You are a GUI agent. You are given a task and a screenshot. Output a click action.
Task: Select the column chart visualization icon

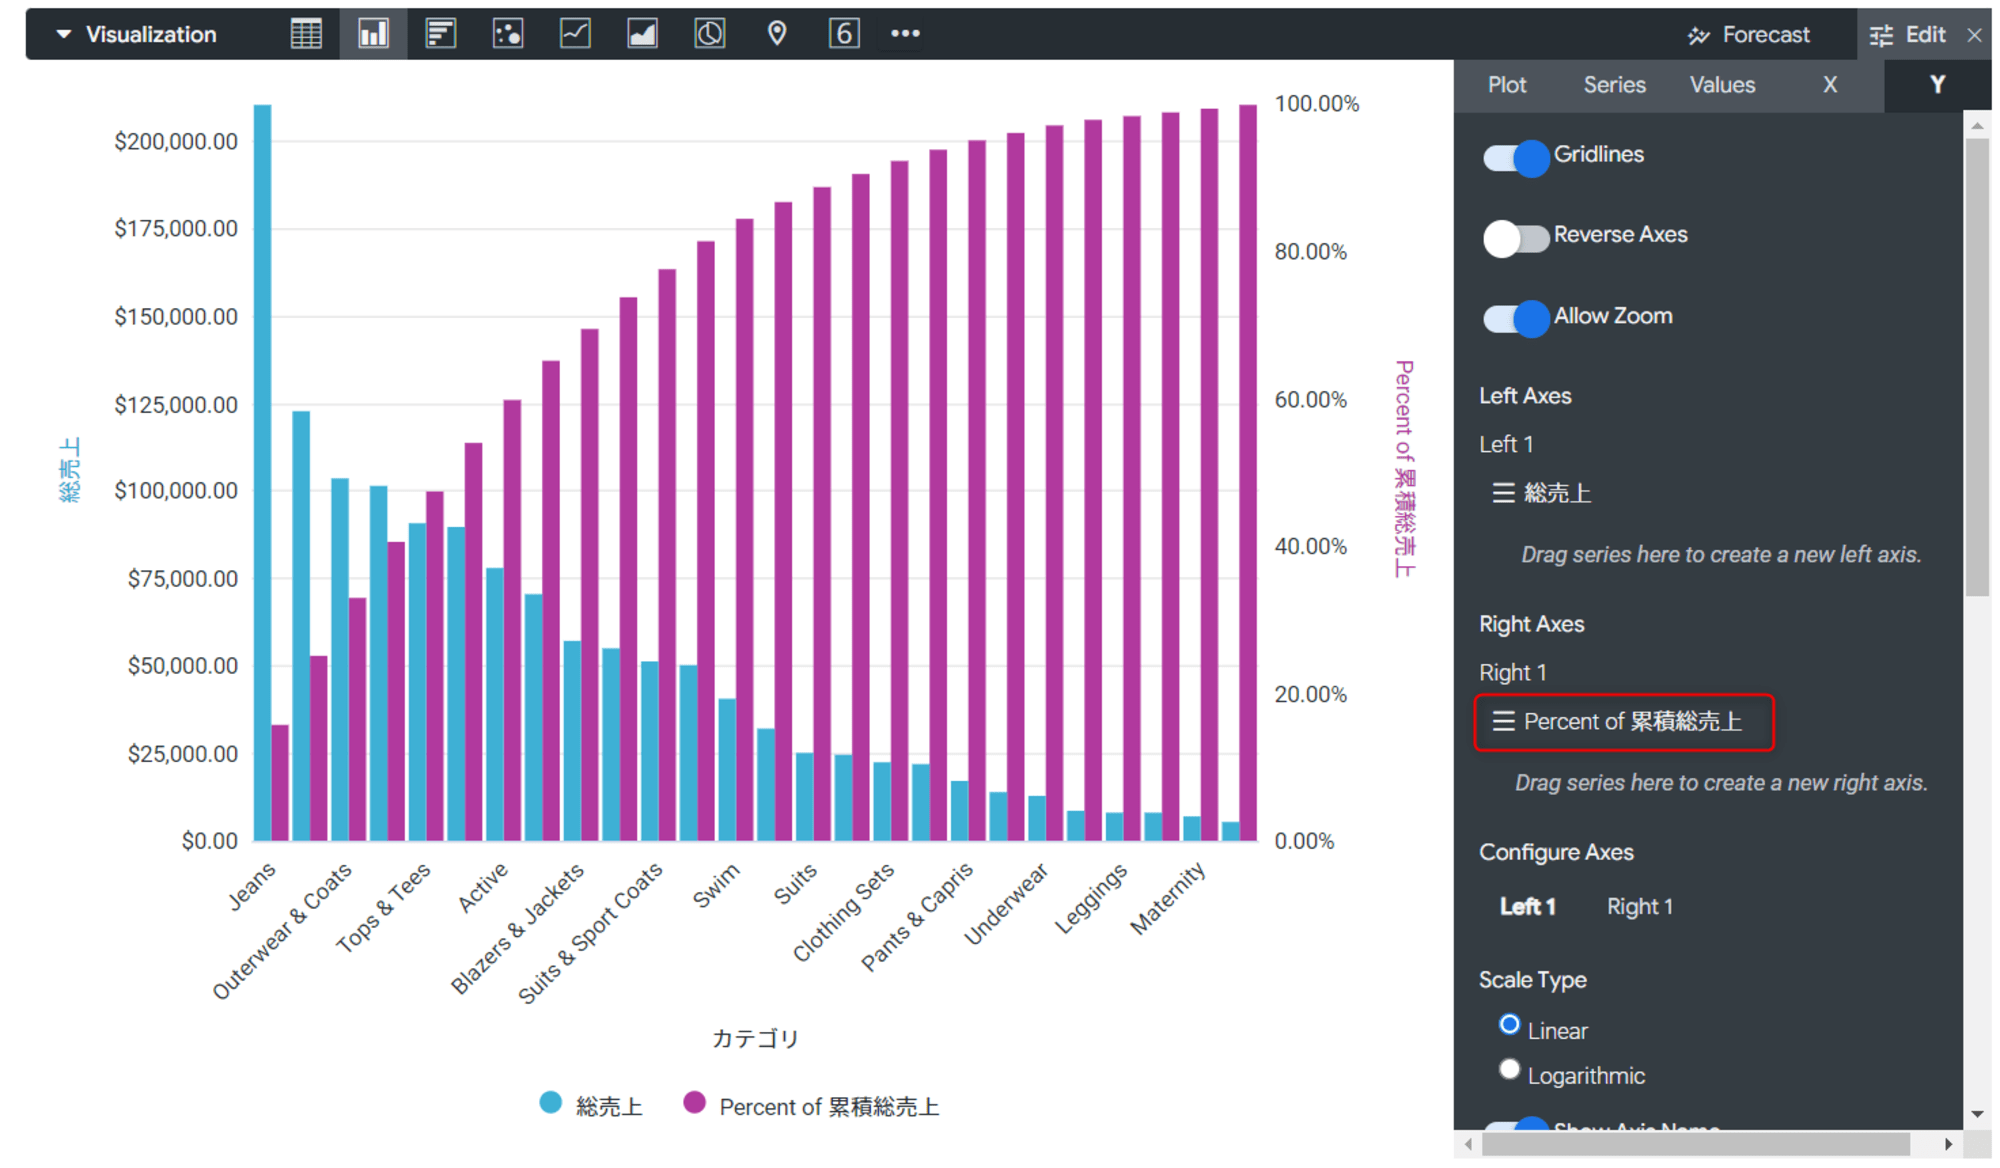[373, 34]
